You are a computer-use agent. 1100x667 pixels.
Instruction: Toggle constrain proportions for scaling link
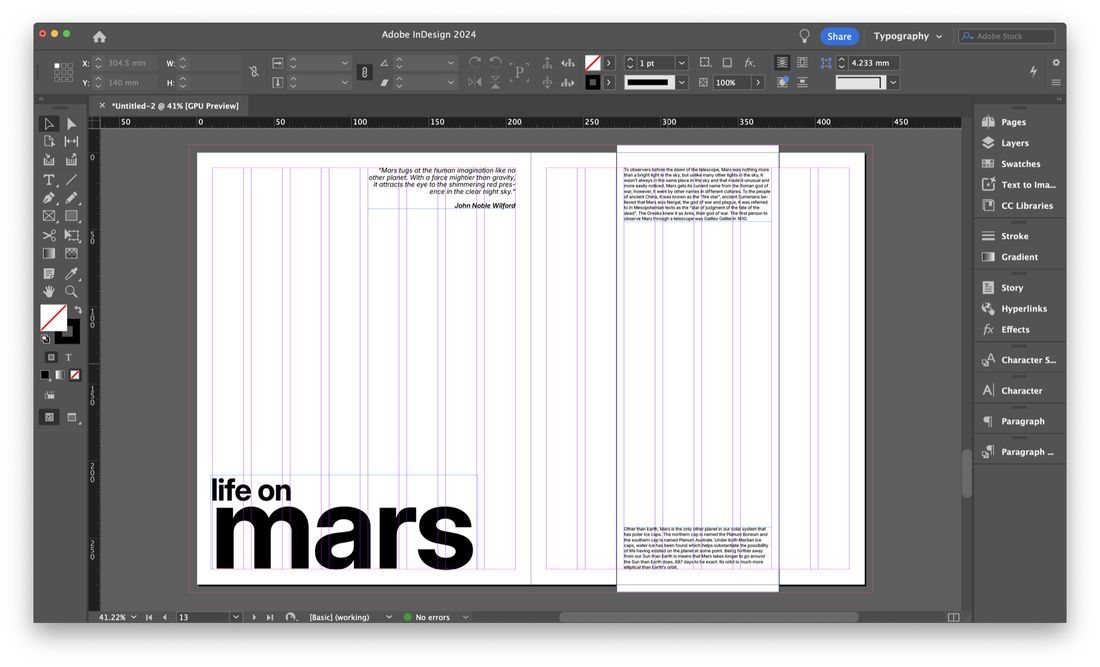tap(364, 72)
